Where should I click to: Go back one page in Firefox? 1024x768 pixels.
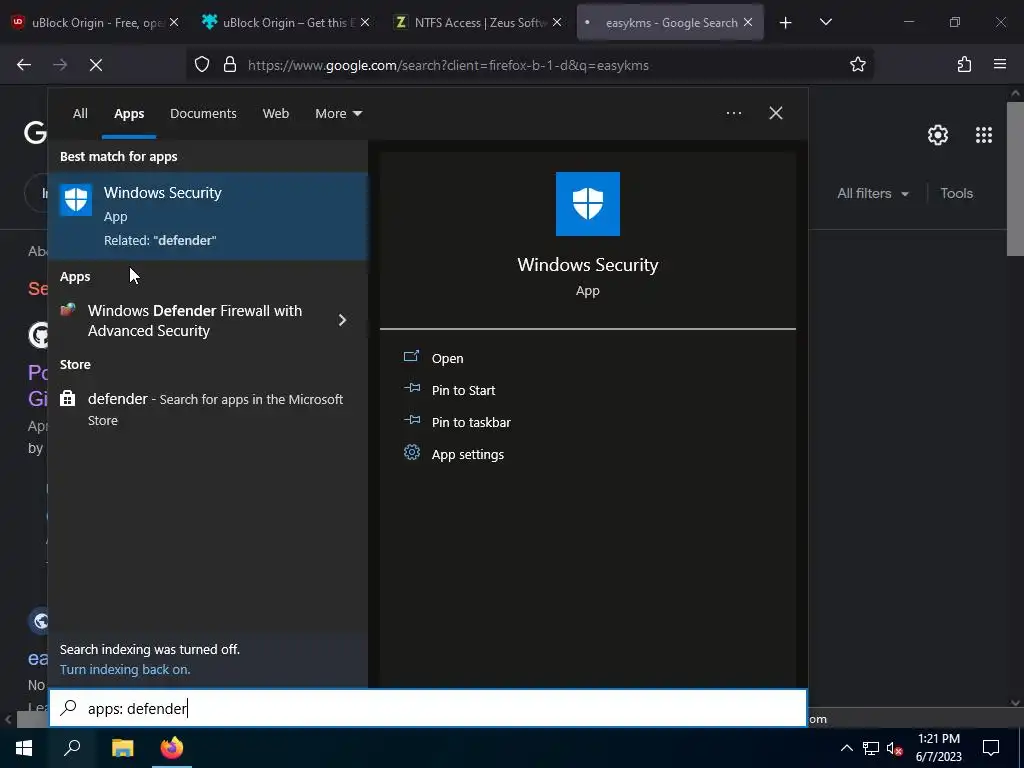tap(24, 65)
